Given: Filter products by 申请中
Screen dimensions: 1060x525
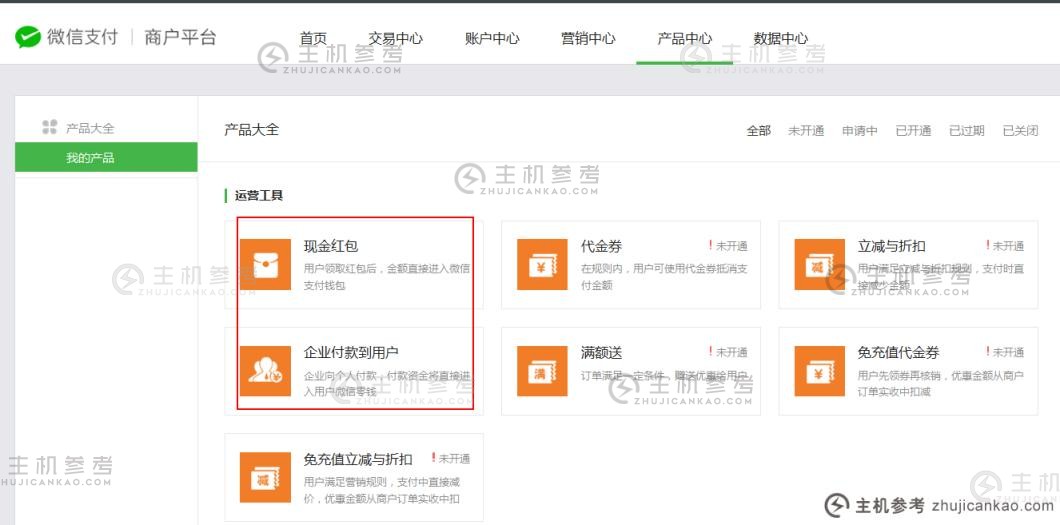Looking at the screenshot, I should [860, 131].
